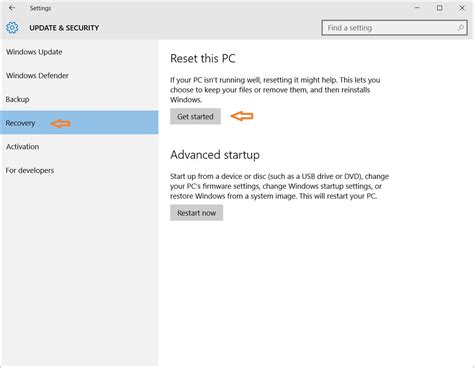Open the Windows Defender section
The width and height of the screenshot is (474, 368).
[x=79, y=76]
